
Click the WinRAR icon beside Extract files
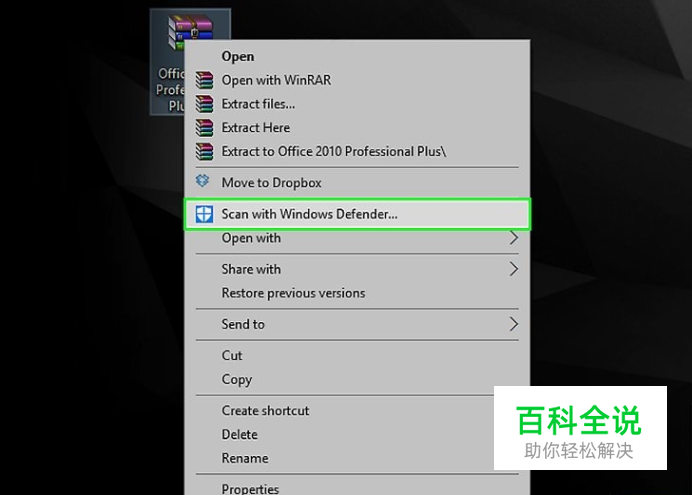[x=204, y=104]
